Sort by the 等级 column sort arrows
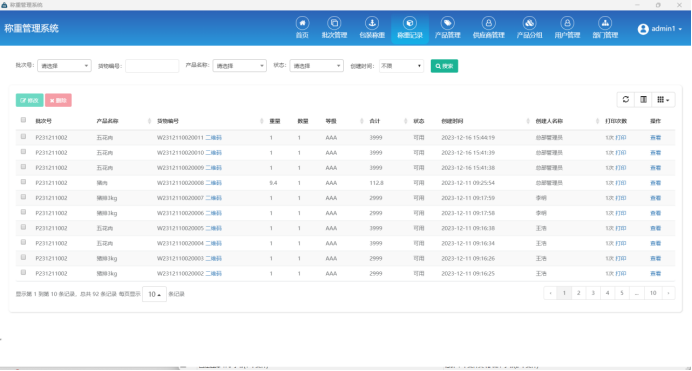692x371 pixels. point(361,121)
